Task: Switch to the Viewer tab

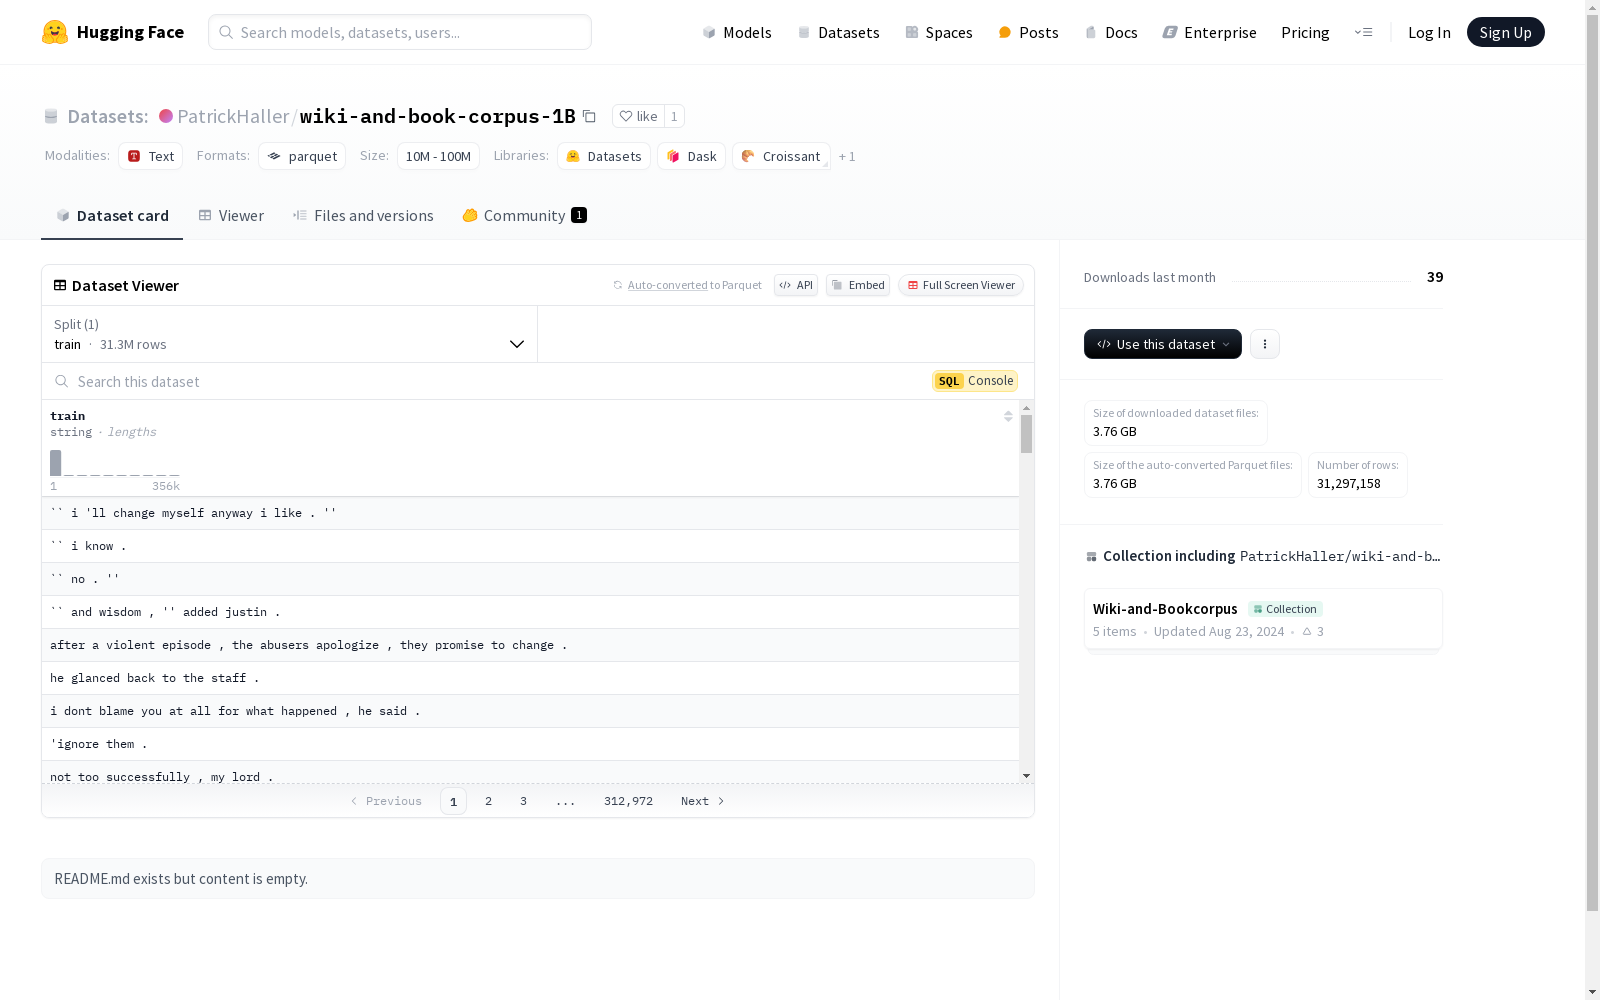Action: [231, 215]
